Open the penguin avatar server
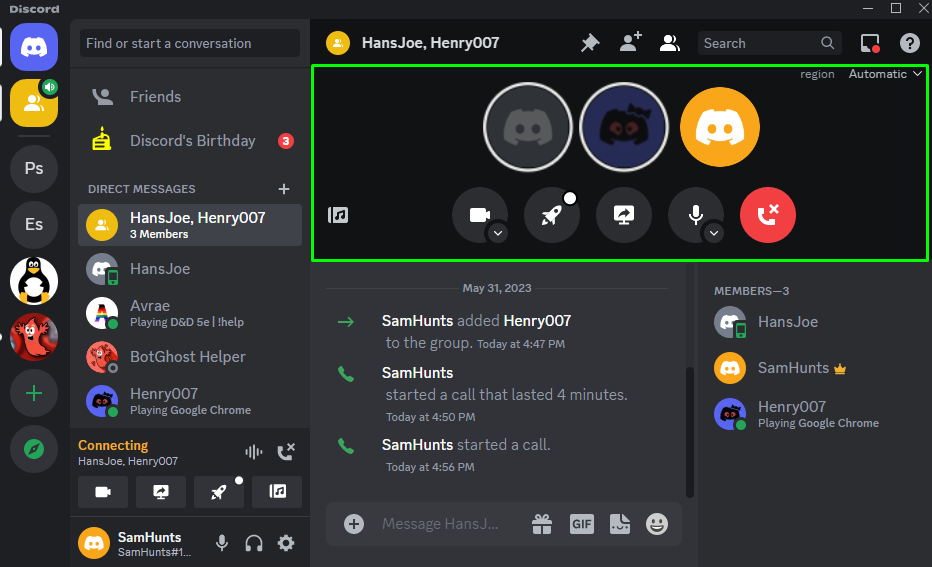Image resolution: width=932 pixels, height=567 pixels. pos(34,281)
